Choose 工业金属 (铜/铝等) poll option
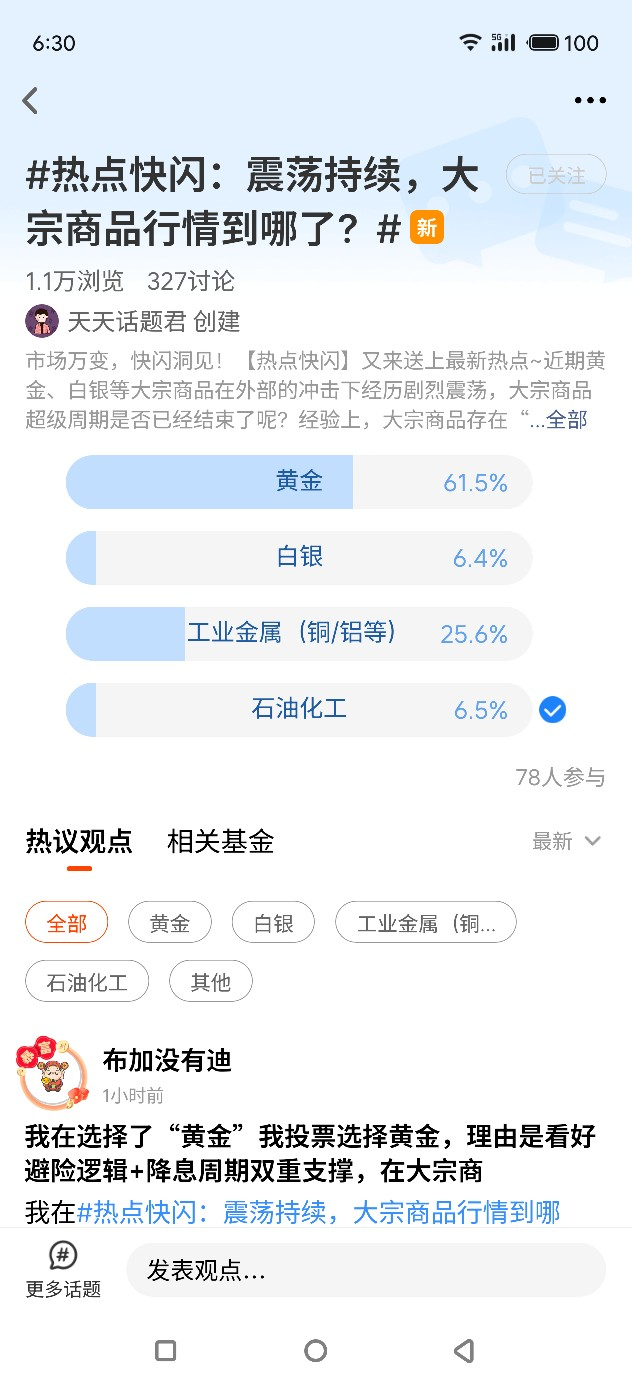 (x=299, y=634)
